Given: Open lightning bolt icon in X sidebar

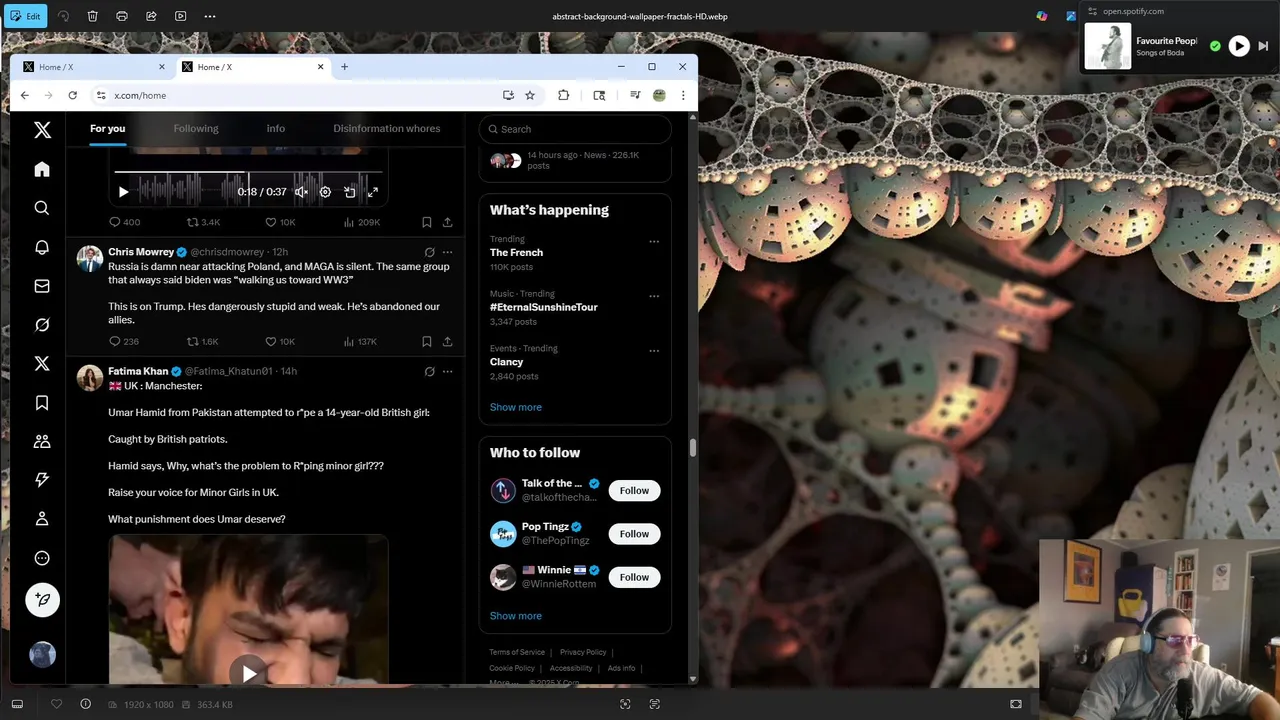Looking at the screenshot, I should coord(42,480).
